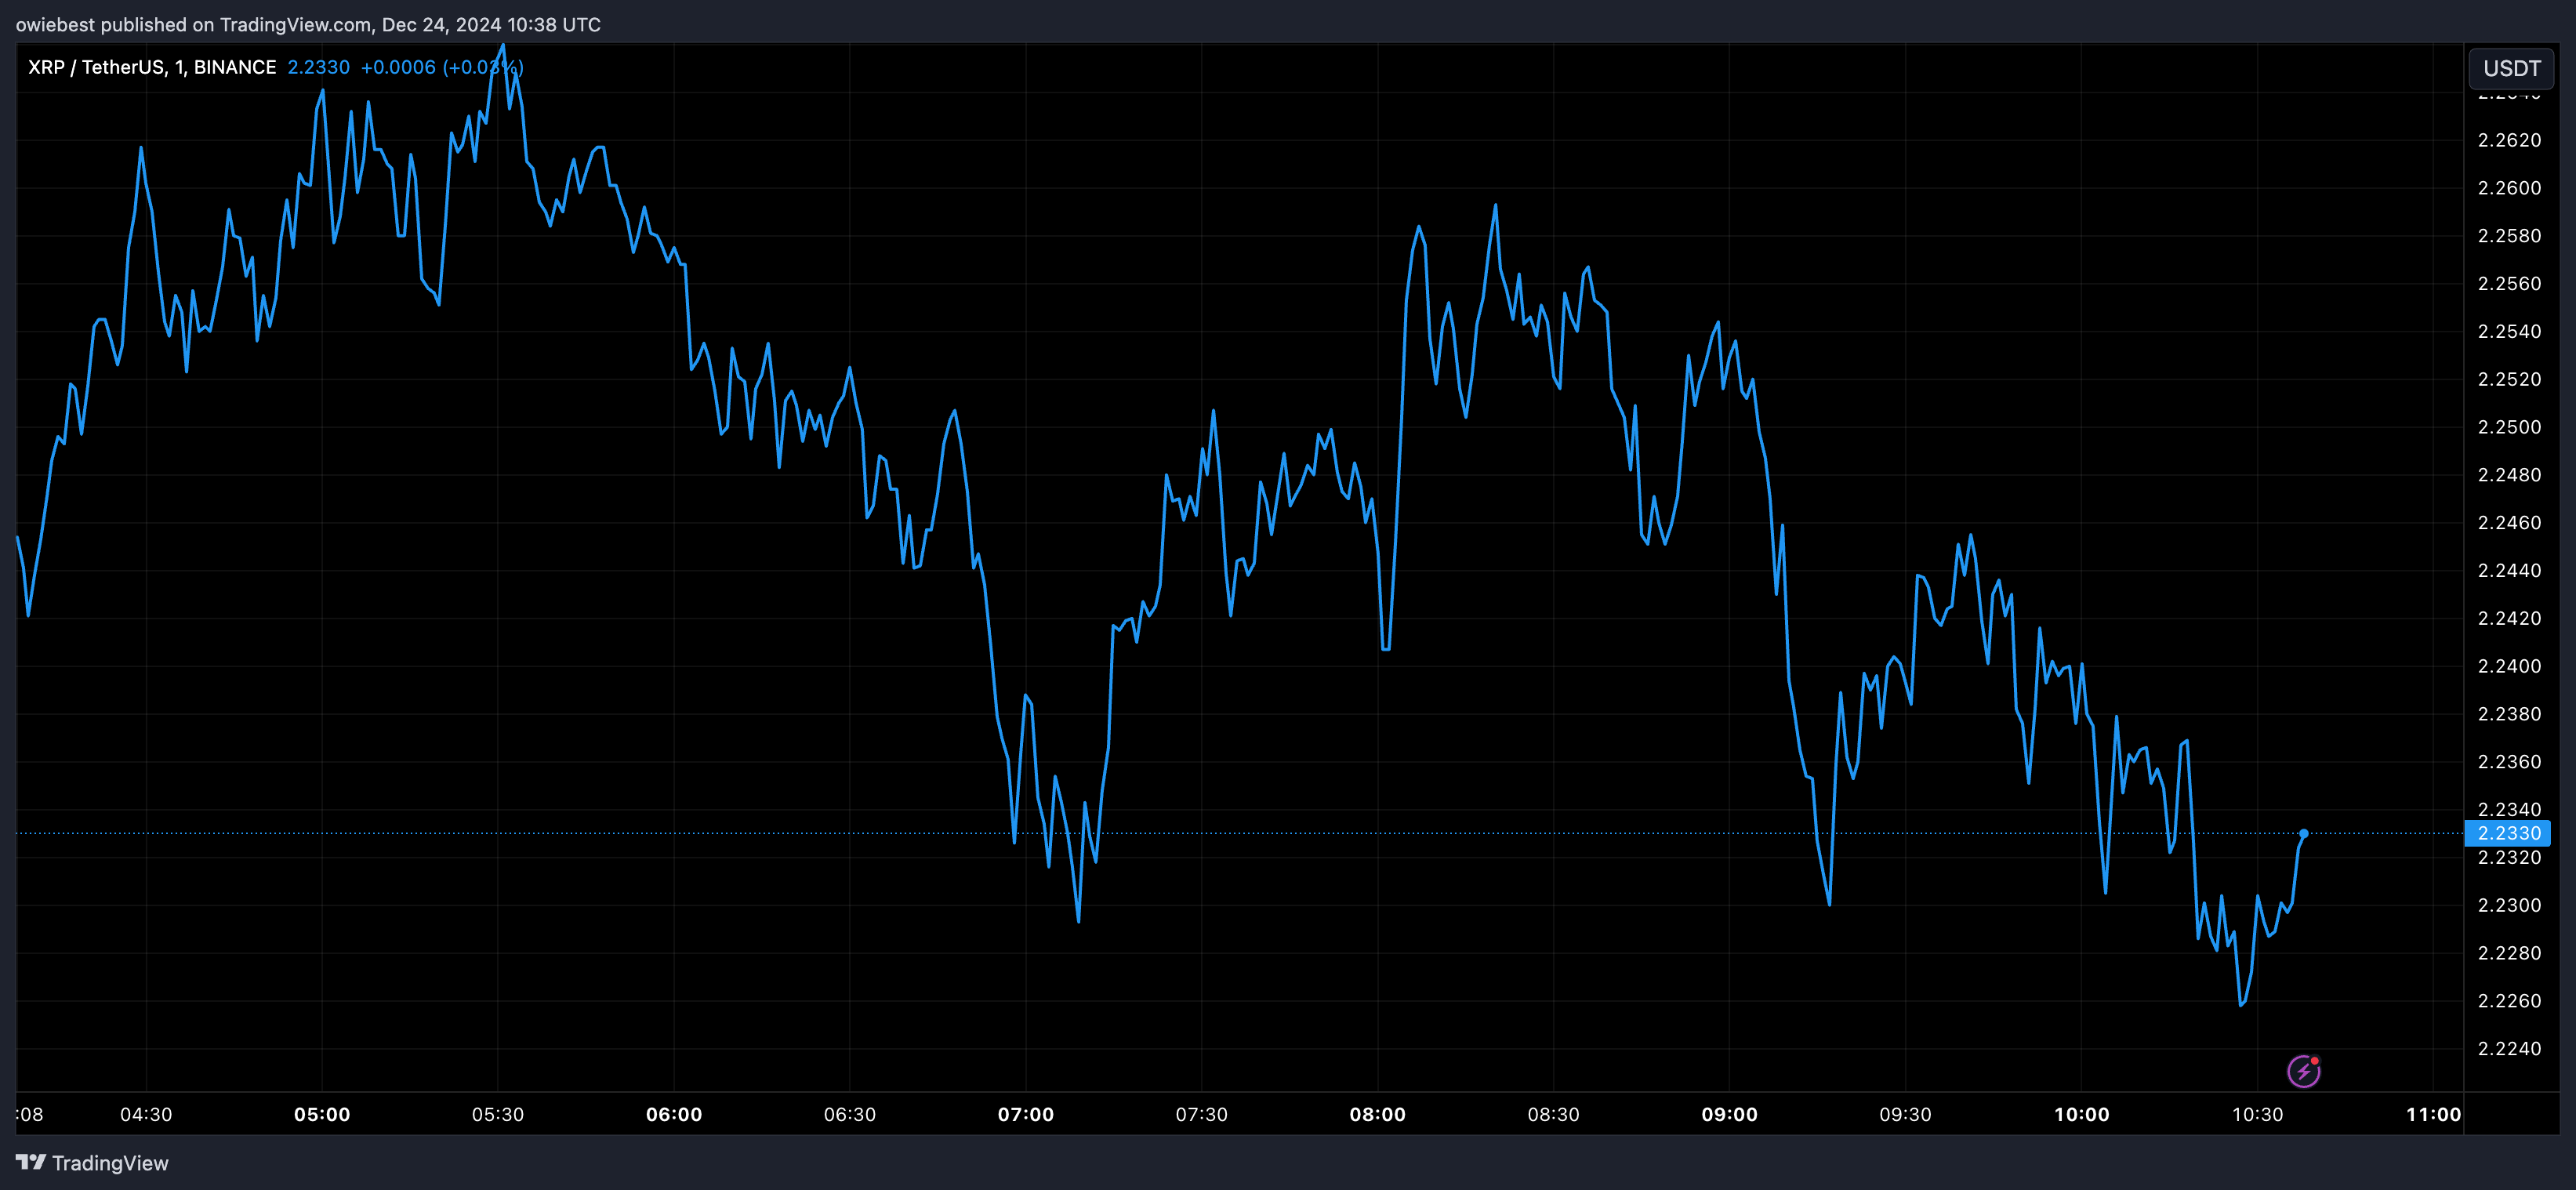
Task: Click the 2.2400 price axis label
Action: pos(2509,666)
